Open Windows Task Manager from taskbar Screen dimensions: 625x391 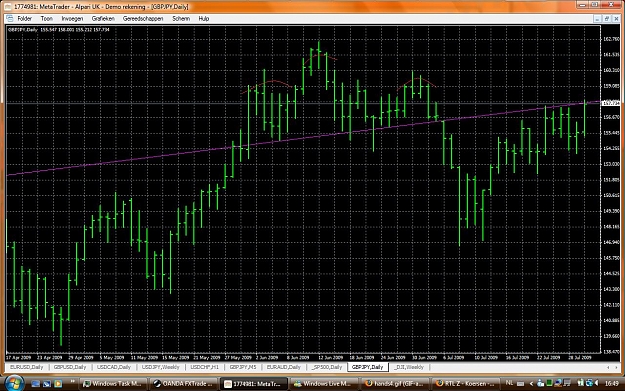click(113, 383)
